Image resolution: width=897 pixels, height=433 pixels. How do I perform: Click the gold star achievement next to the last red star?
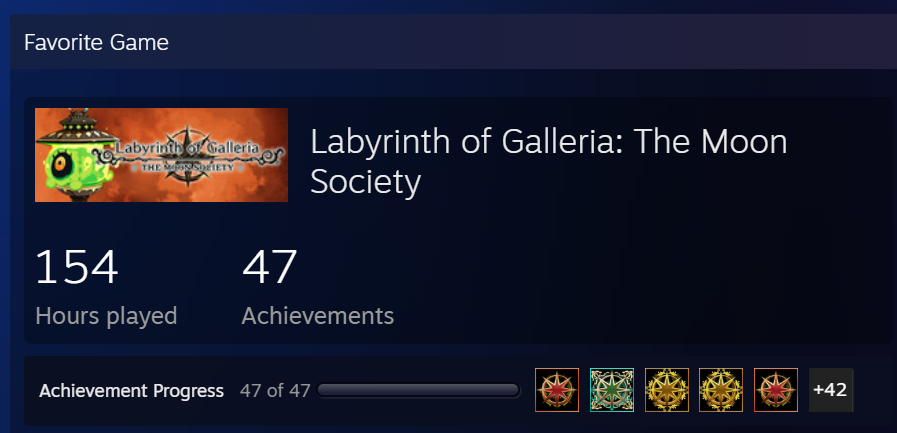(x=721, y=390)
